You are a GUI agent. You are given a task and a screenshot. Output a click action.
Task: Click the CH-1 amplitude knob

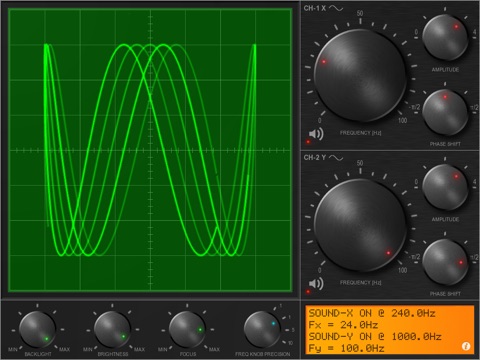[445, 37]
